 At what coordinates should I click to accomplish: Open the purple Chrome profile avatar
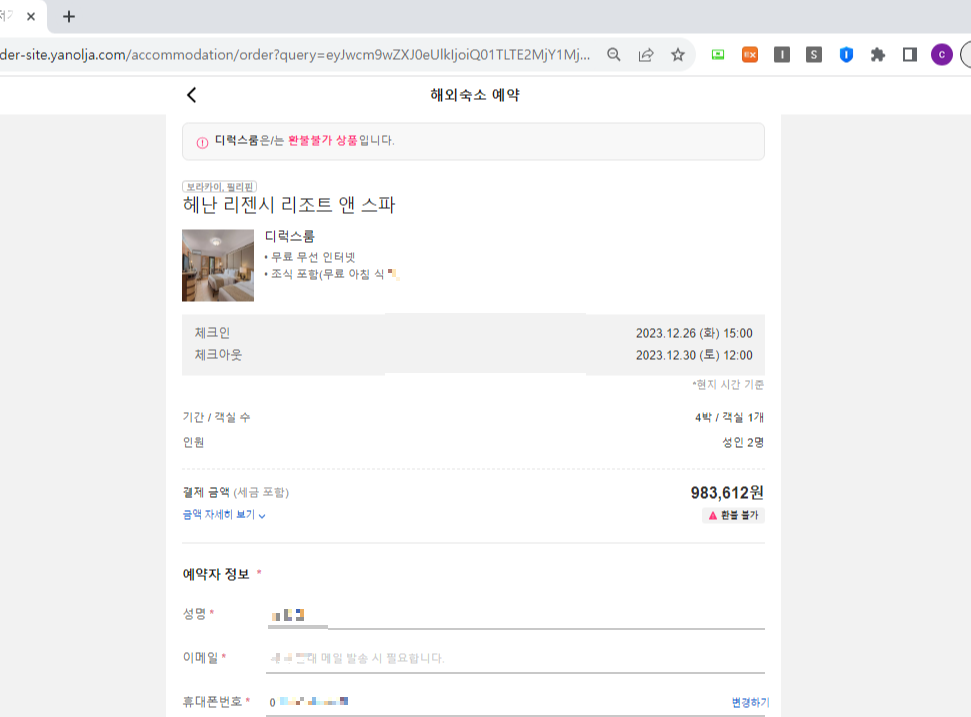[x=942, y=55]
